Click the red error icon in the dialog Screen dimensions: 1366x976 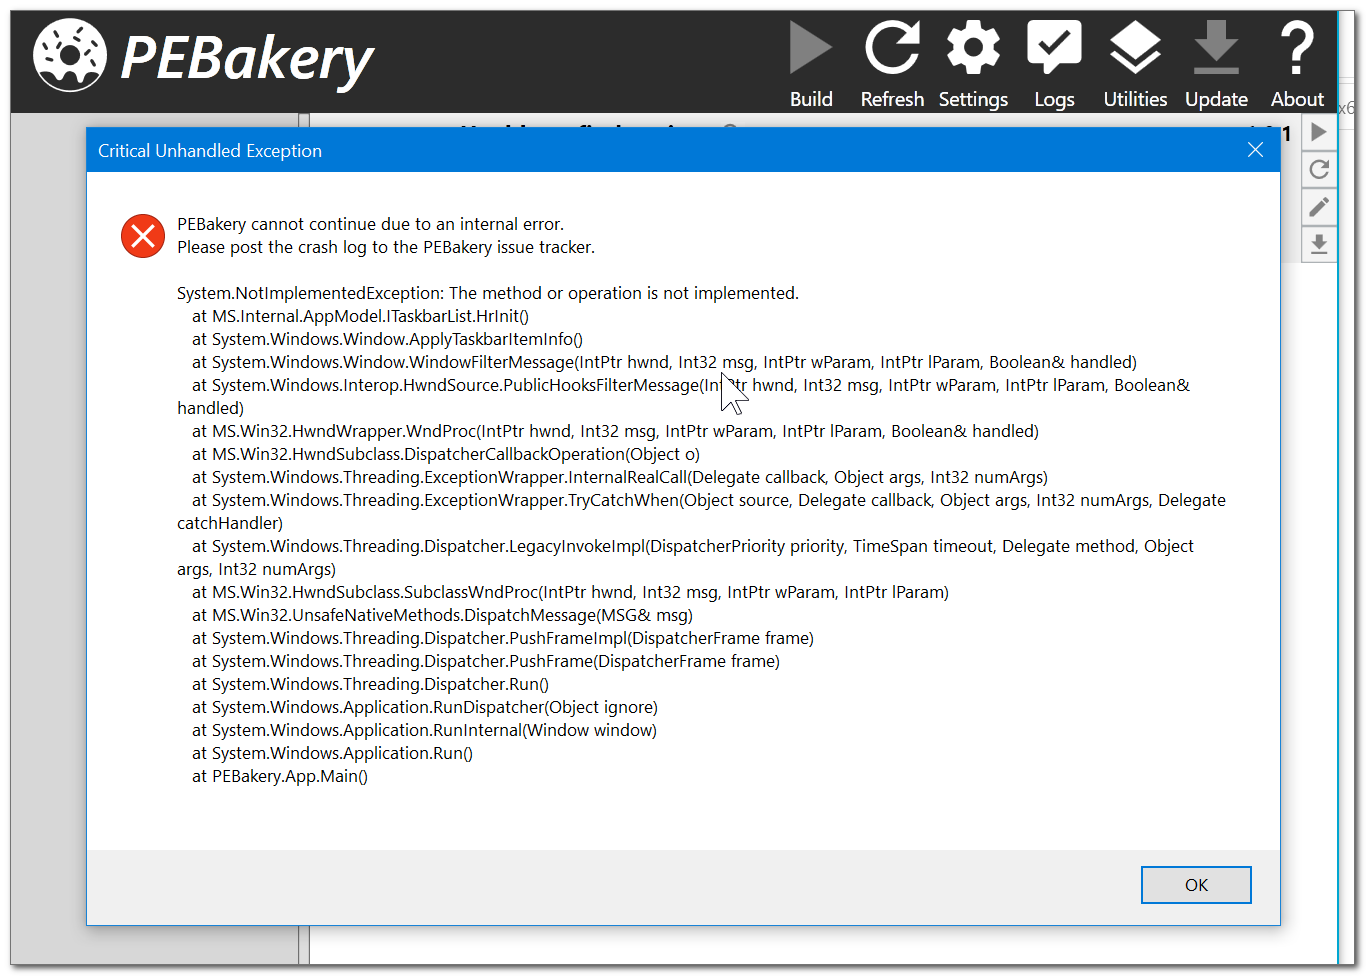pyautogui.click(x=142, y=236)
